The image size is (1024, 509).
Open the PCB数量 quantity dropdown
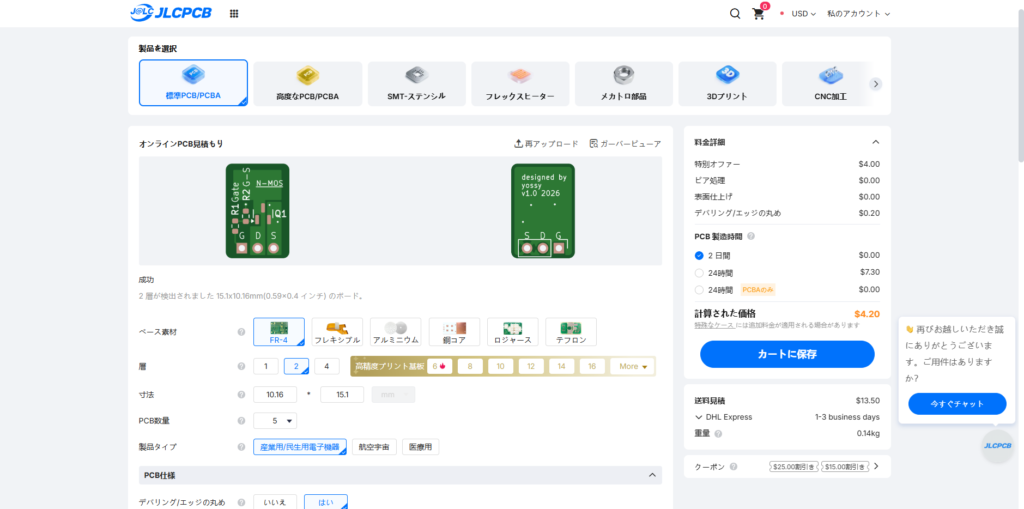pyautogui.click(x=275, y=421)
